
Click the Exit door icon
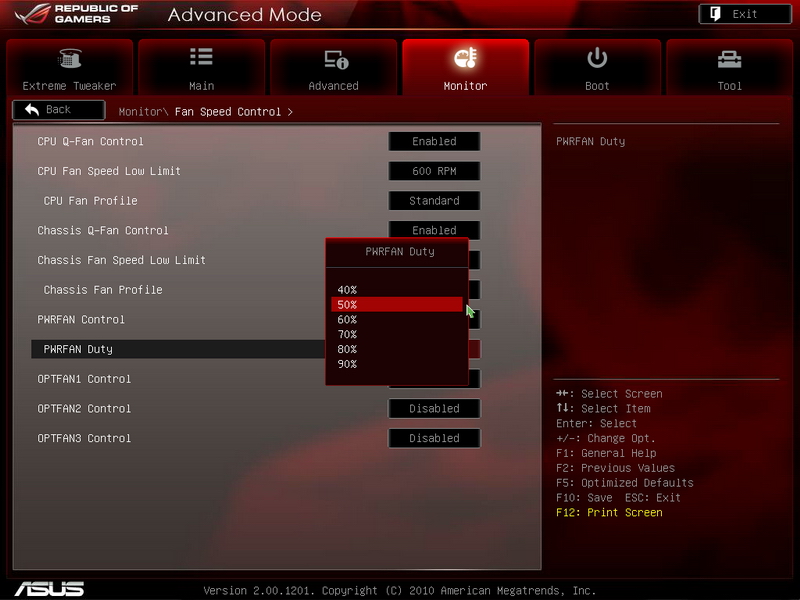pyautogui.click(x=715, y=14)
